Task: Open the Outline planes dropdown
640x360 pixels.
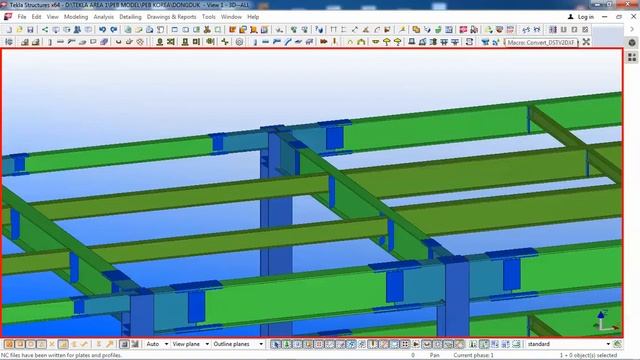Action: [x=238, y=344]
